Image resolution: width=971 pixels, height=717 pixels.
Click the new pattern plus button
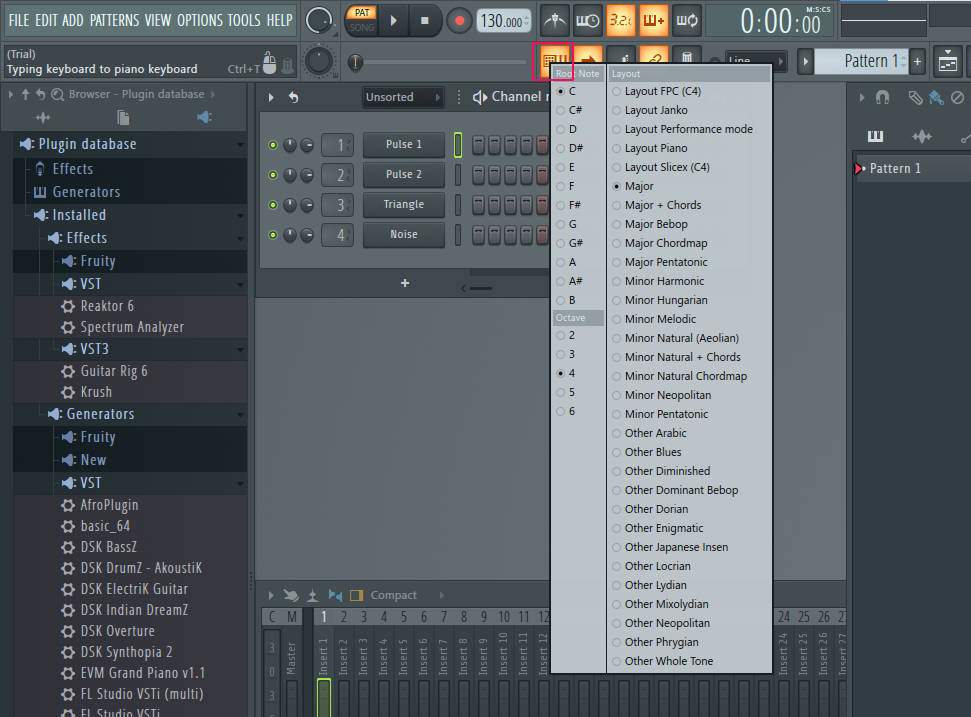click(x=918, y=61)
